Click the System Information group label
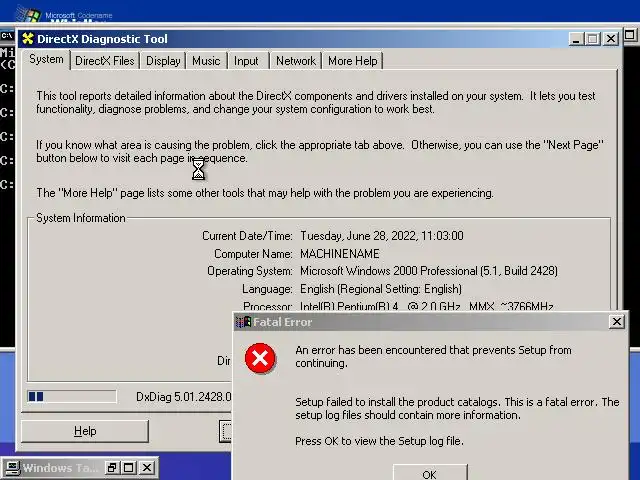 [81, 218]
